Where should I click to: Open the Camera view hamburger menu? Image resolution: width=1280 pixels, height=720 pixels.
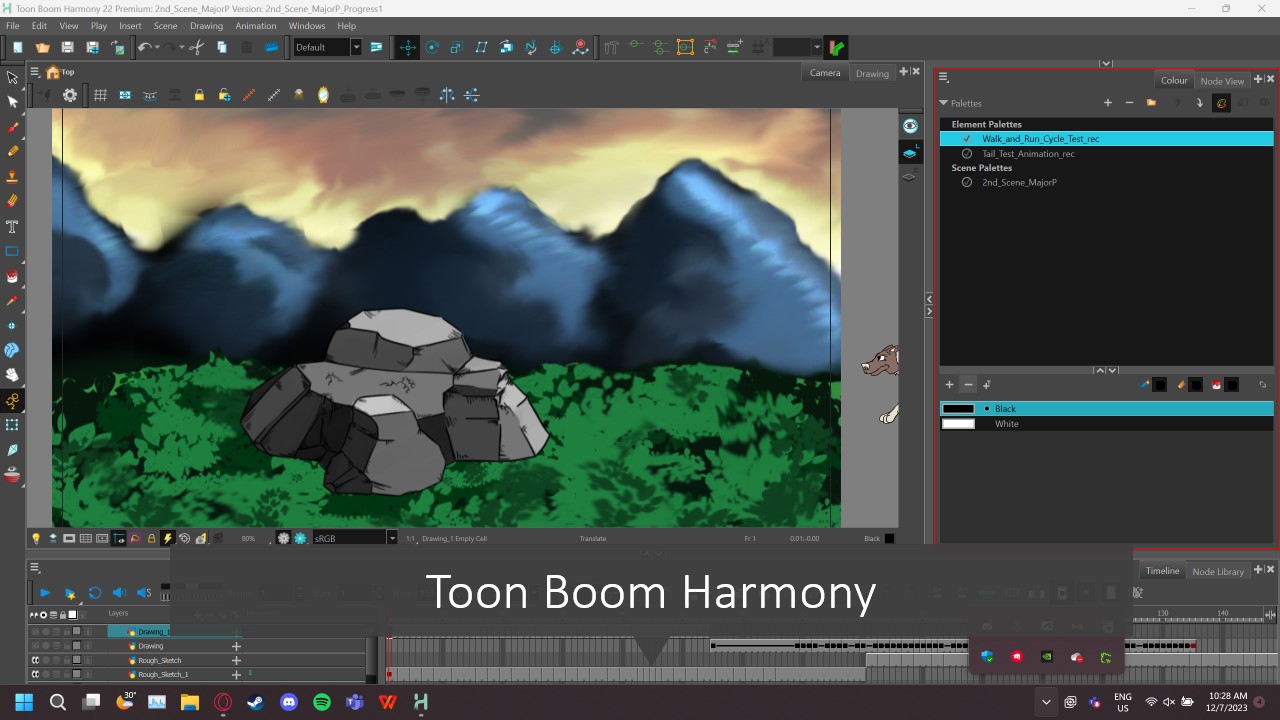34,72
